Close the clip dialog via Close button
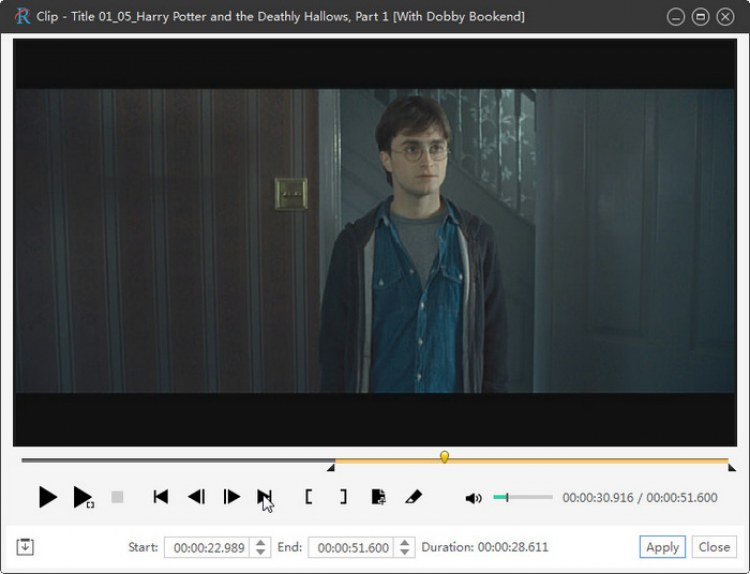Screen dimensions: 750x574 (714, 547)
